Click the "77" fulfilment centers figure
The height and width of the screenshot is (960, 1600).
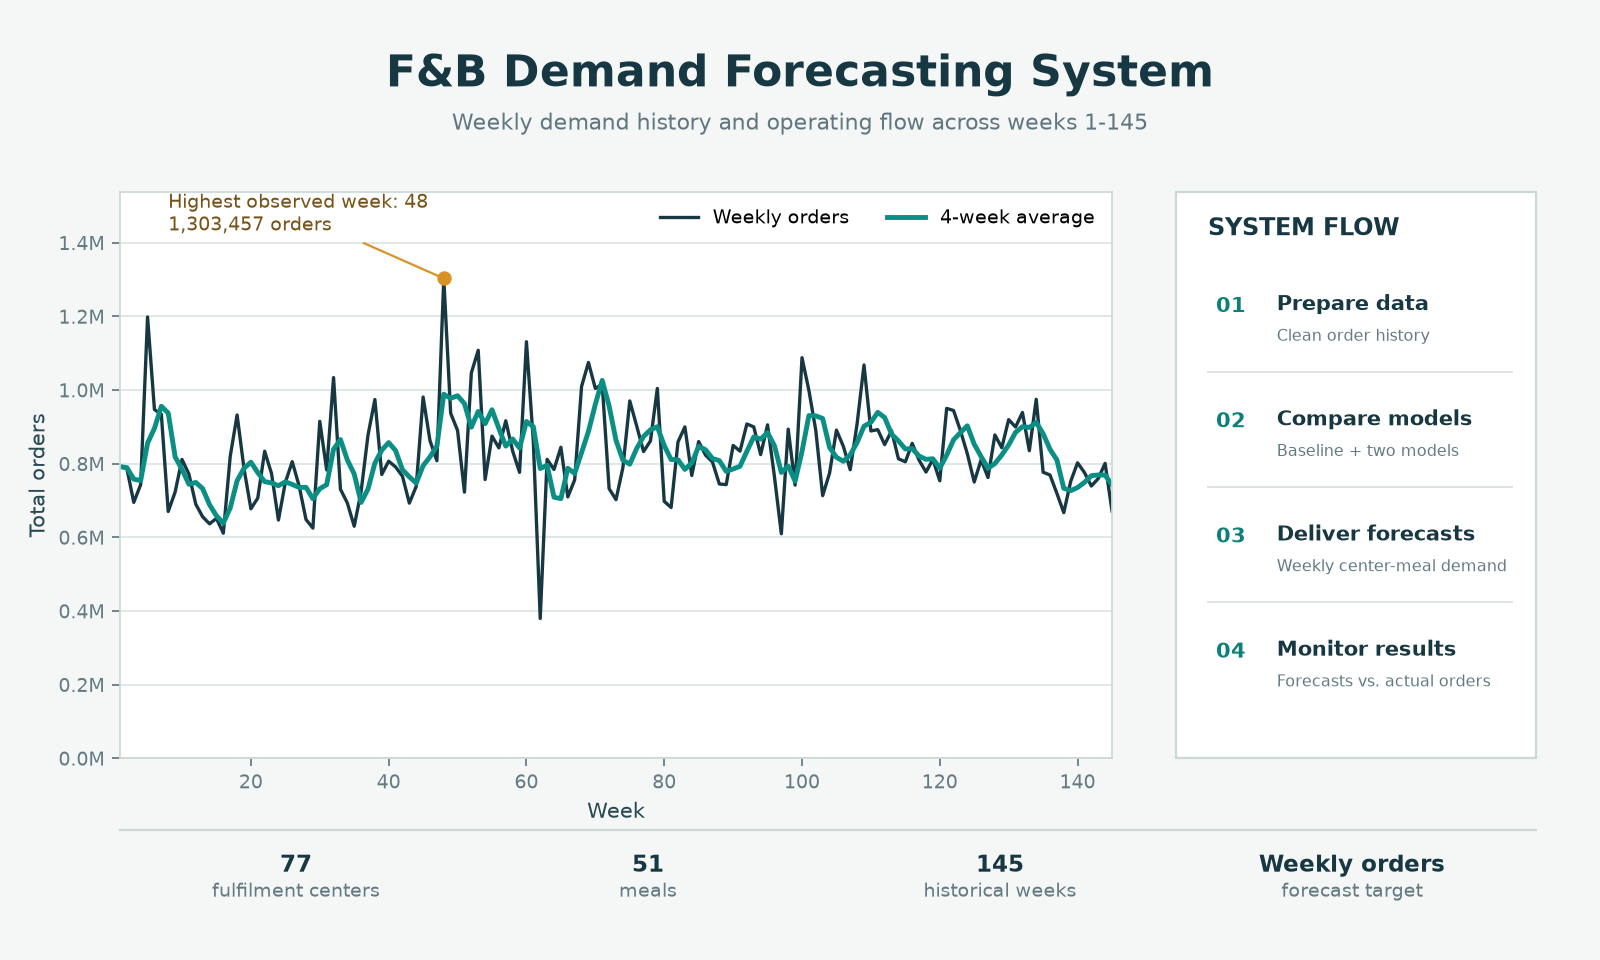pos(296,864)
